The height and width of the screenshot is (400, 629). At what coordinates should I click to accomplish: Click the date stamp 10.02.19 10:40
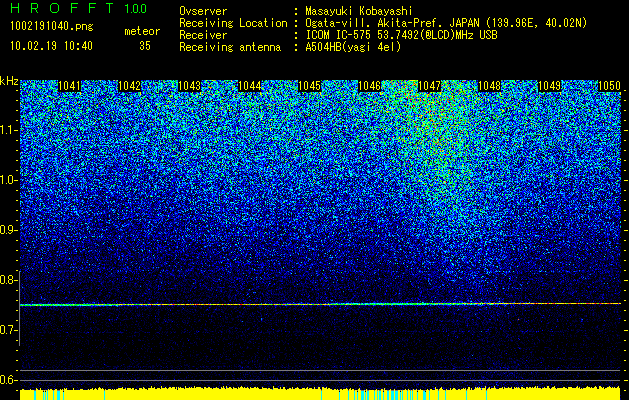pyautogui.click(x=51, y=46)
